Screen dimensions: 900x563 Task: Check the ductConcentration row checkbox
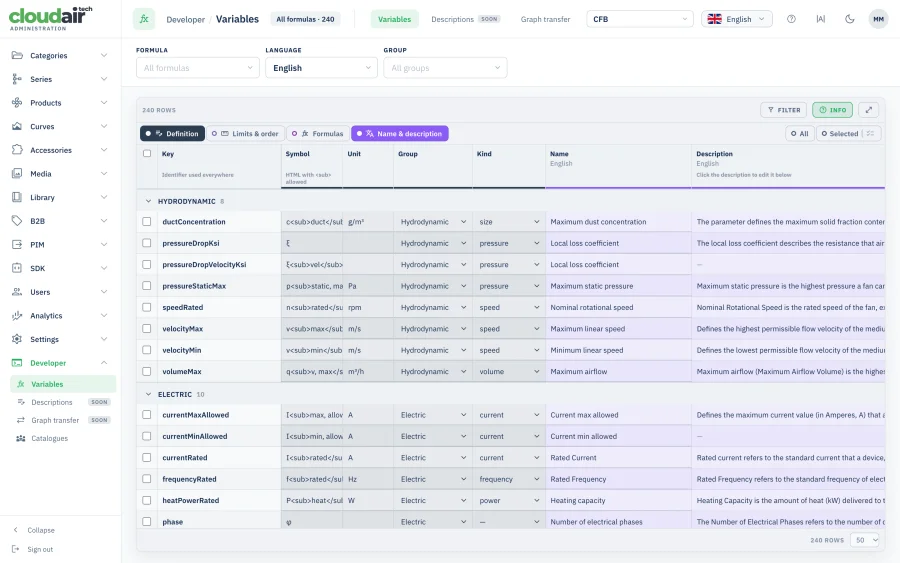point(147,222)
